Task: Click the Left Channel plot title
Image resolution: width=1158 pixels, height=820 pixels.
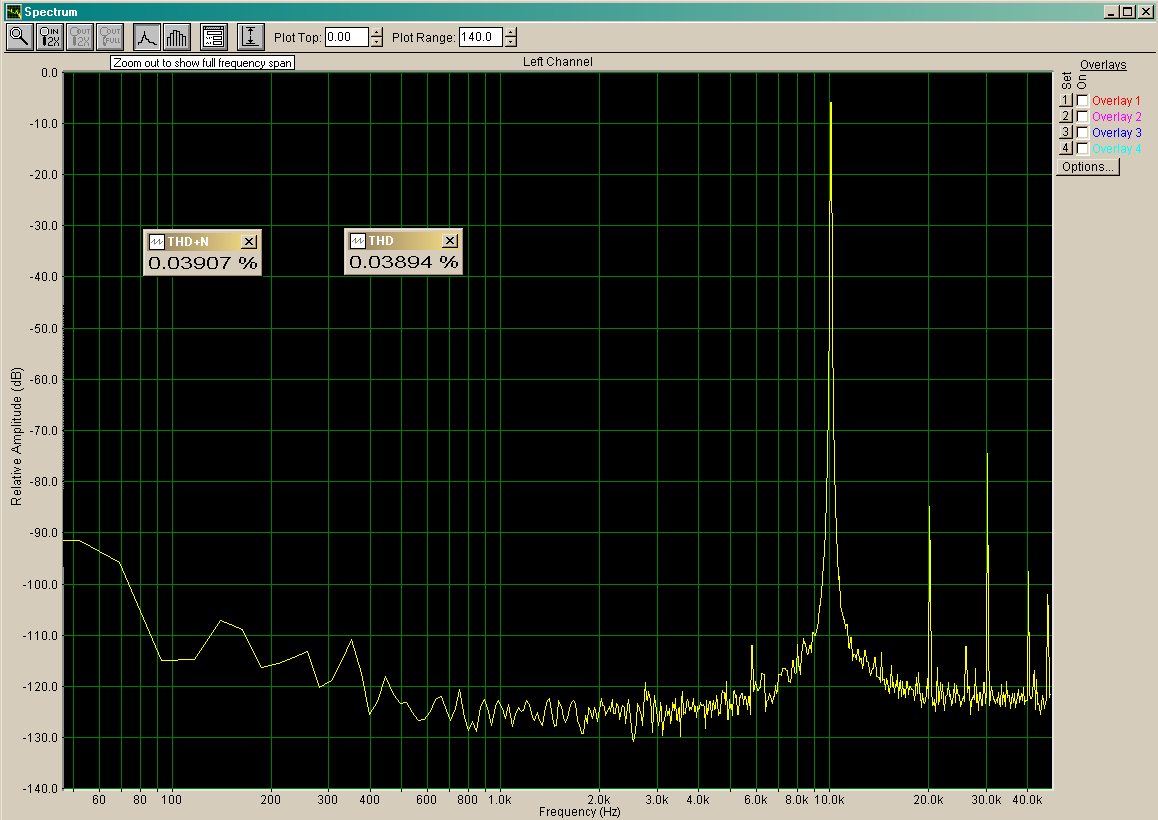Action: point(558,62)
